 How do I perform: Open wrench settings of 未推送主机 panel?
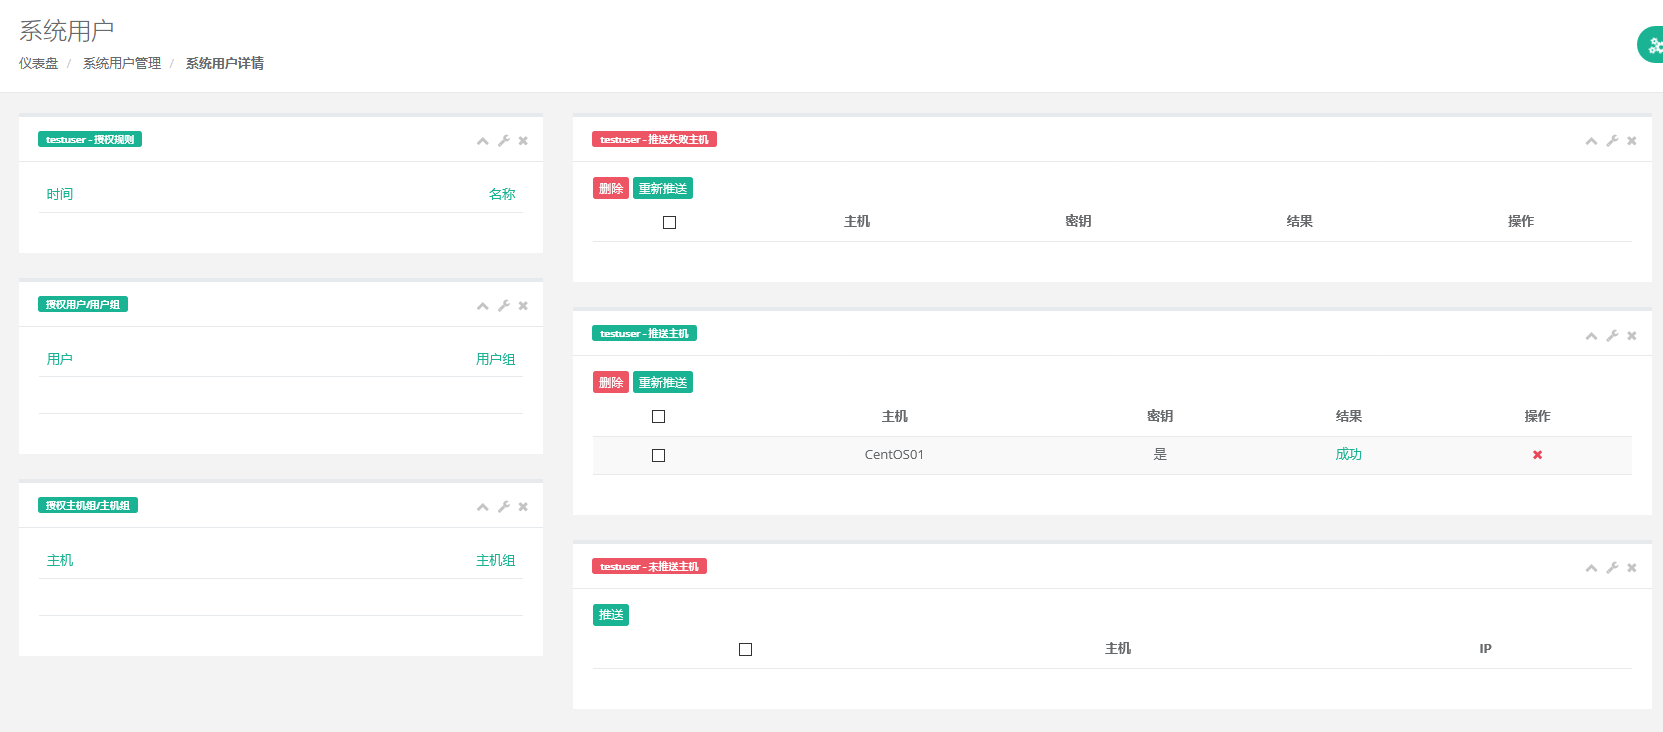coord(1612,568)
